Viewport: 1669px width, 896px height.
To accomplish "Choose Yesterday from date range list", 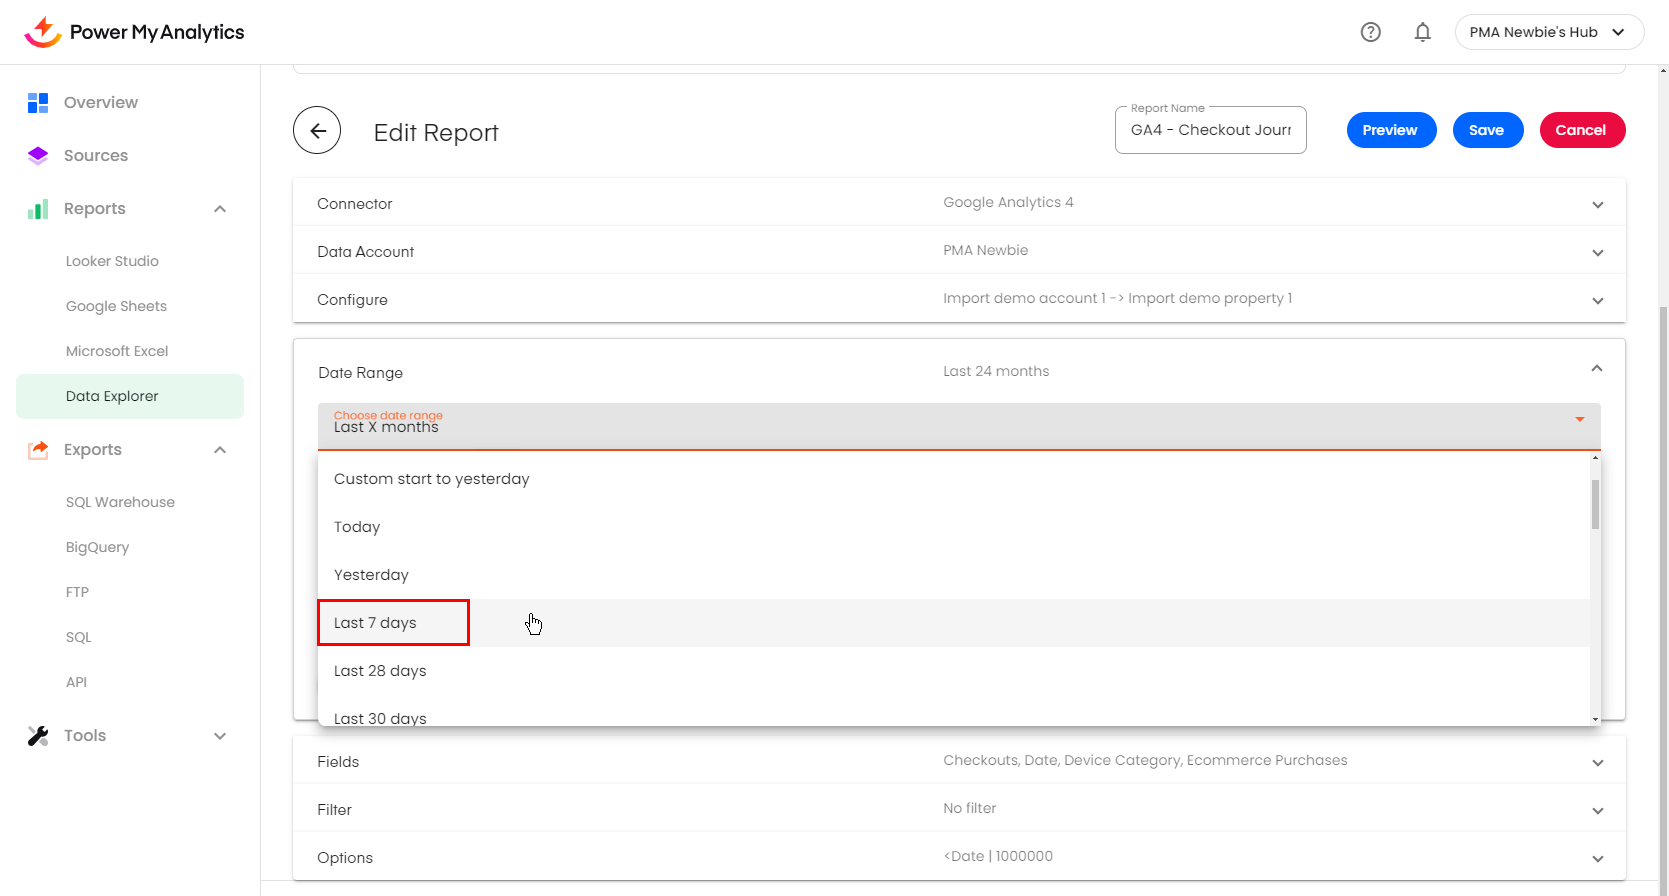I will [371, 575].
